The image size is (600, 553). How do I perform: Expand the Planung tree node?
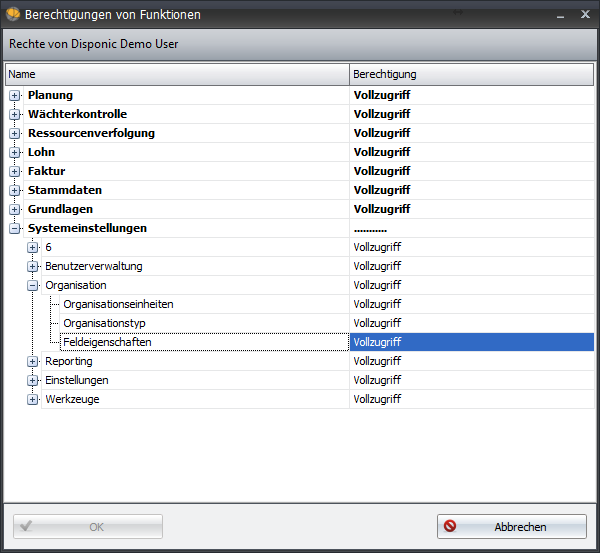(x=15, y=95)
